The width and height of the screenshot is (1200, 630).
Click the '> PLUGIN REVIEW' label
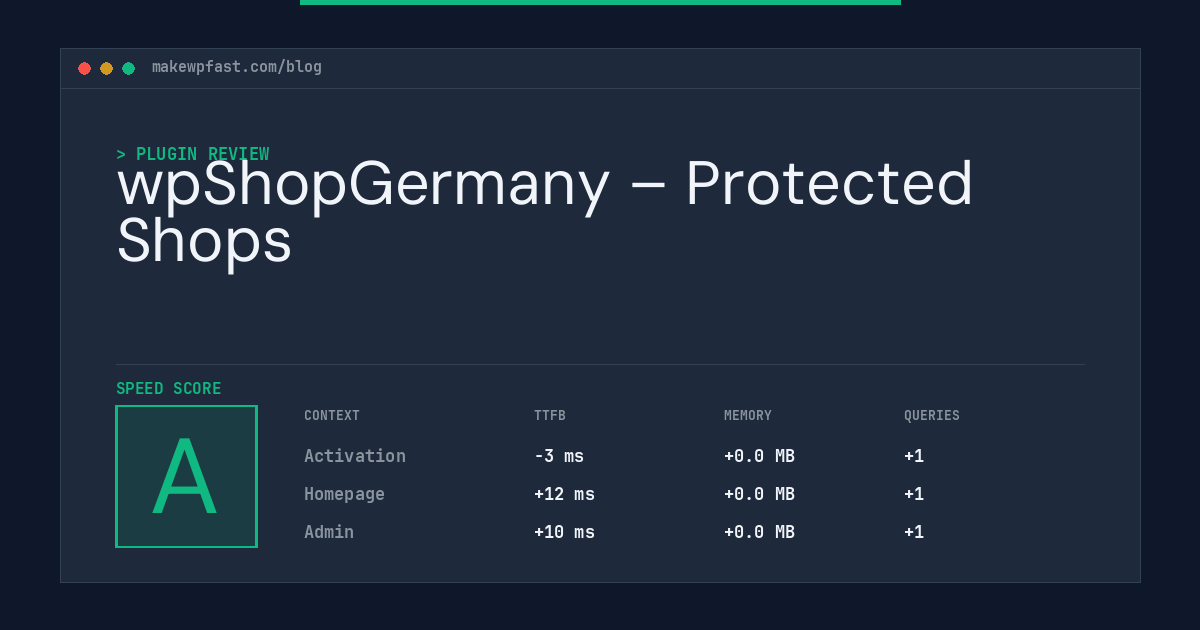pyautogui.click(x=193, y=154)
